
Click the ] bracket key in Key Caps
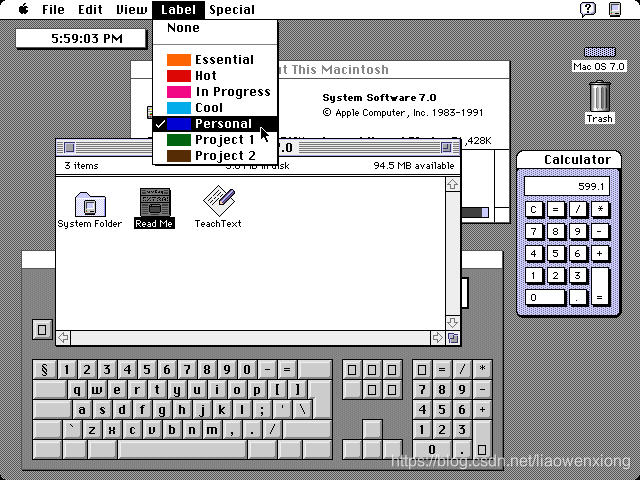[x=297, y=390]
